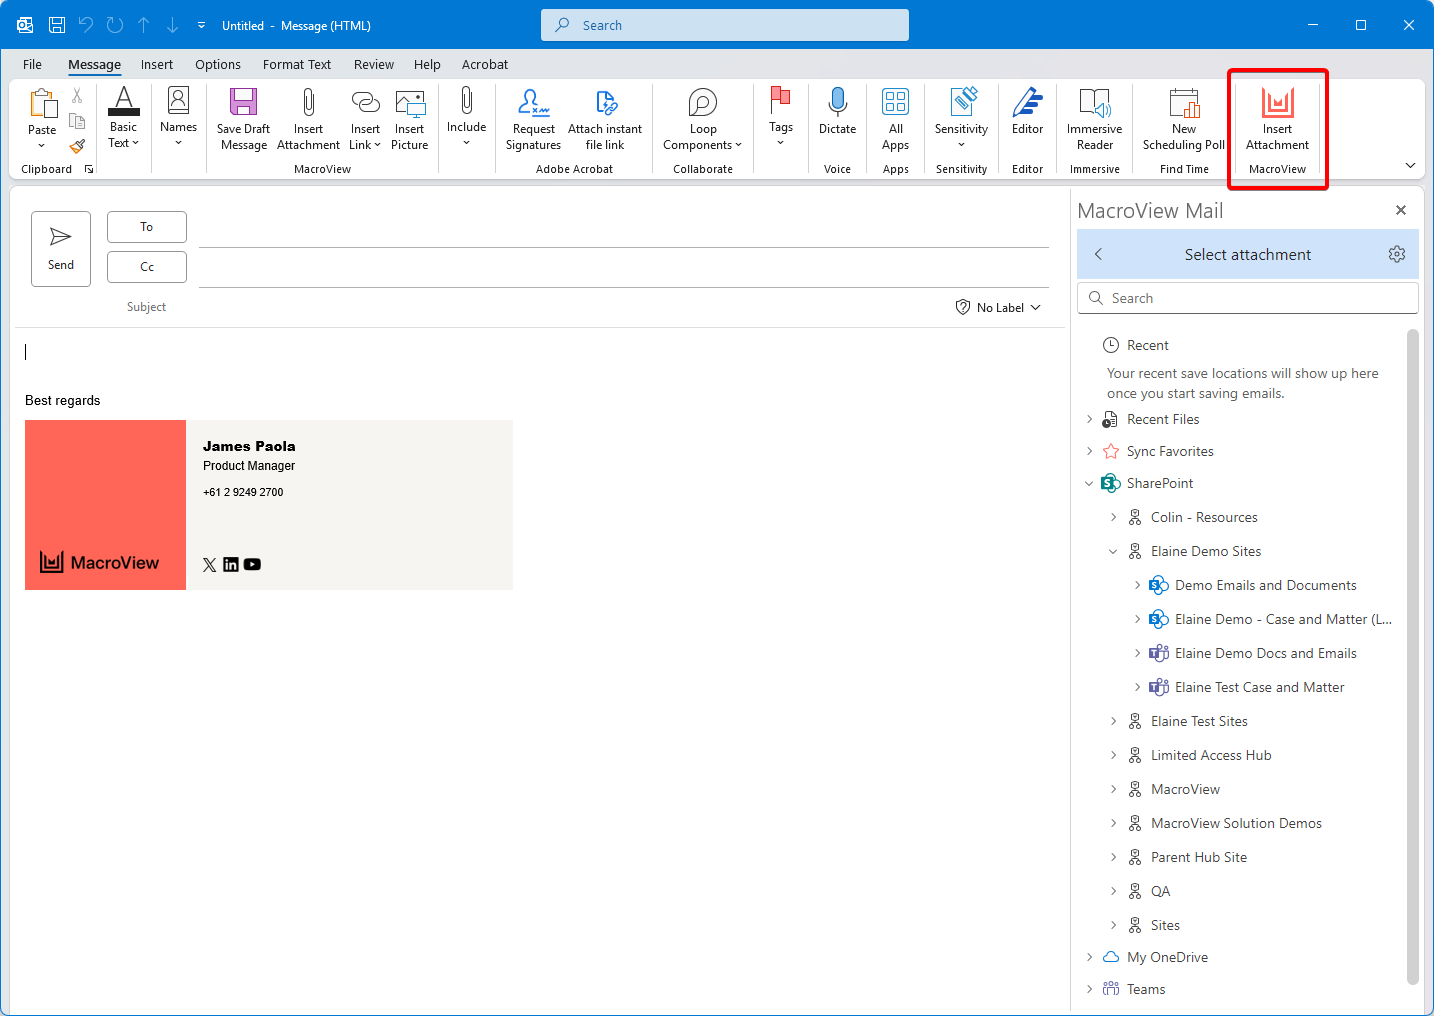
Task: Open the Names address book menu
Action: pos(178,118)
